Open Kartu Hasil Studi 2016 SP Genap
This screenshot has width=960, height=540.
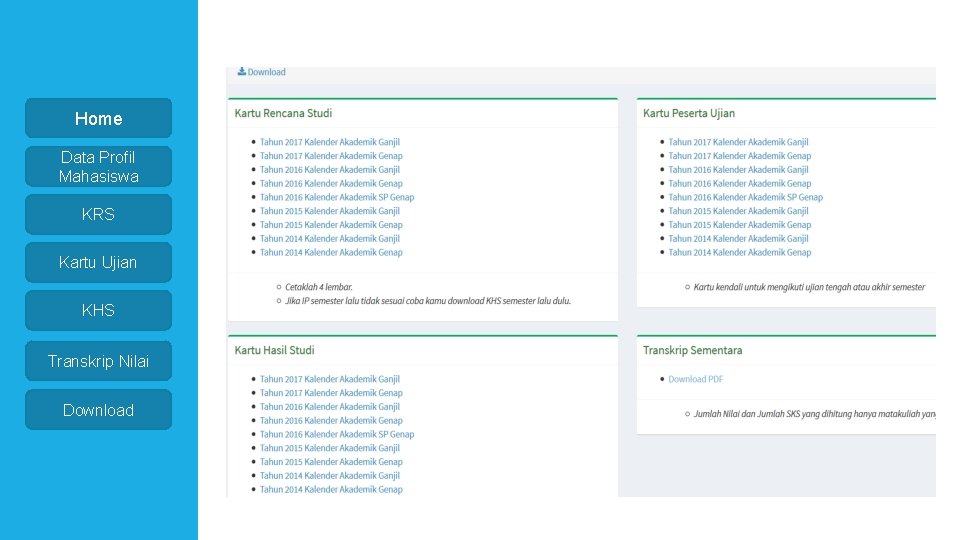pos(337,434)
